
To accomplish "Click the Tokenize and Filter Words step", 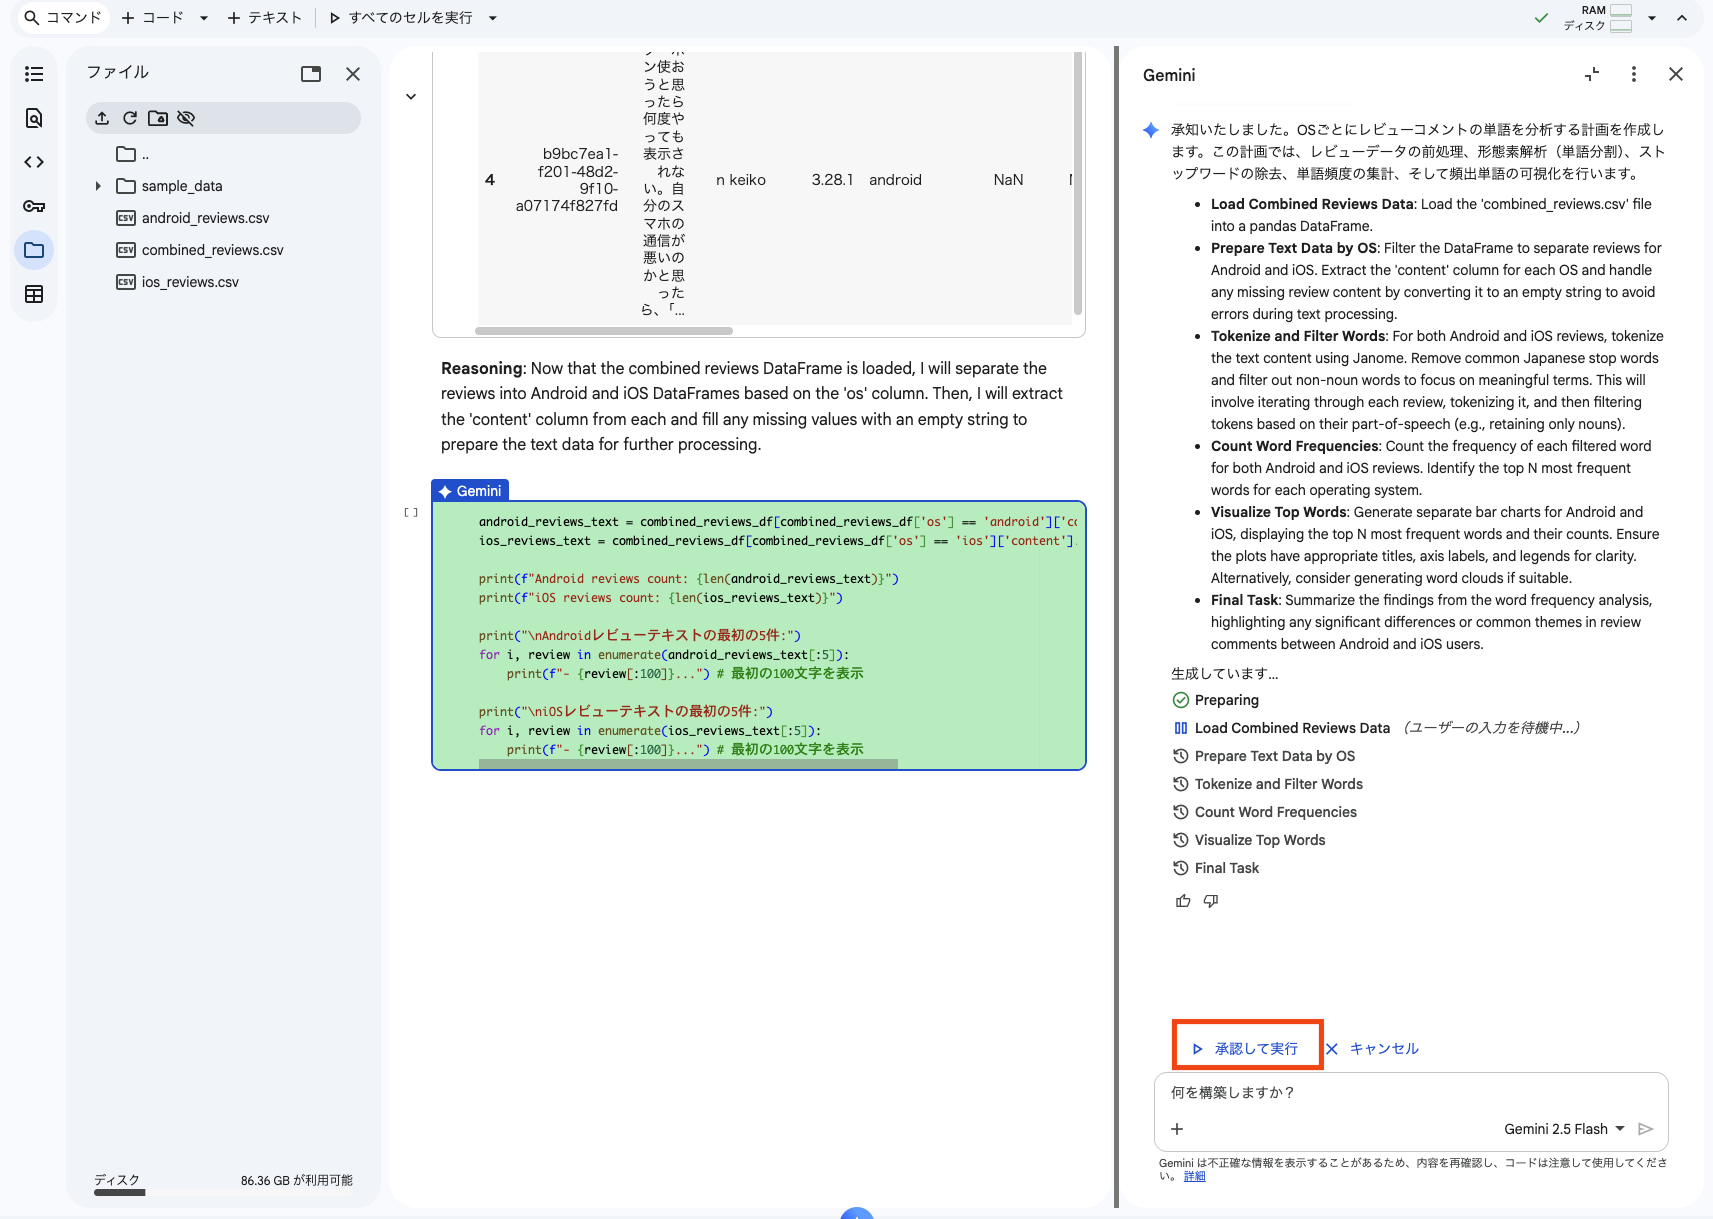I will click(1268, 784).
